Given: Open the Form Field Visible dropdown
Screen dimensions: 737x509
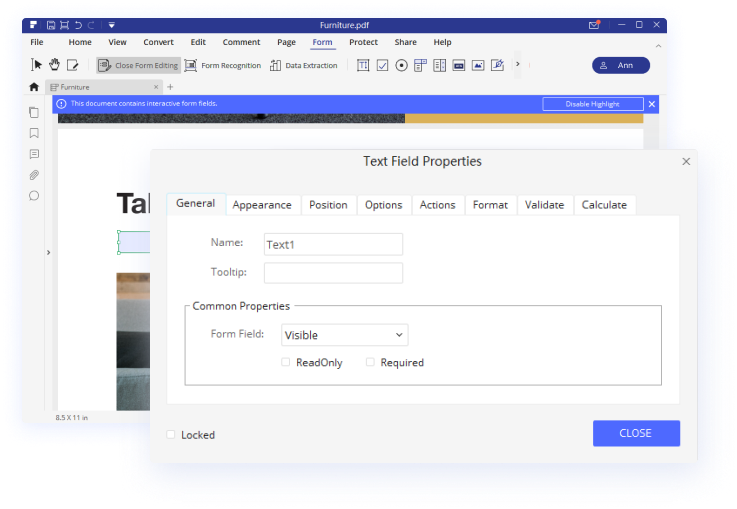Looking at the screenshot, I should 345,335.
